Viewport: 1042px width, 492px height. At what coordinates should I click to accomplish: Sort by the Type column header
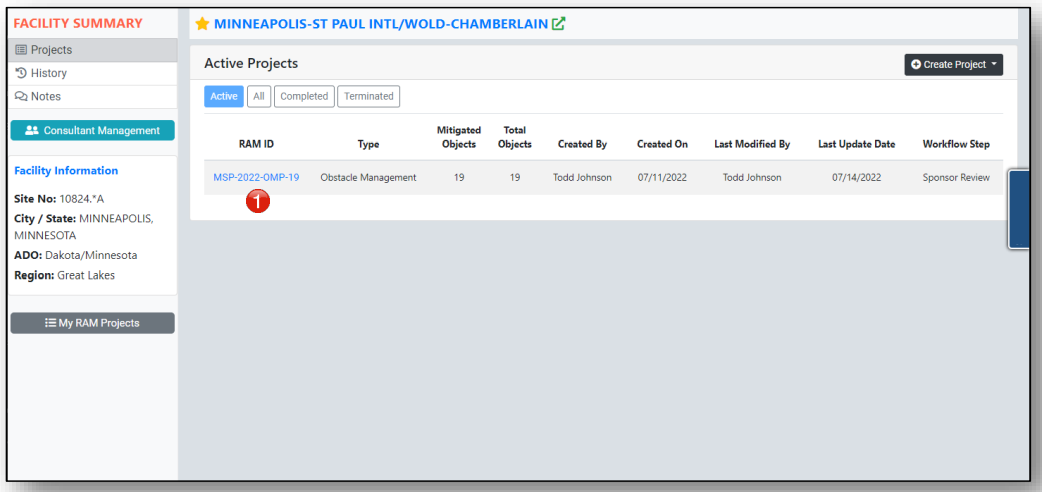click(x=368, y=144)
